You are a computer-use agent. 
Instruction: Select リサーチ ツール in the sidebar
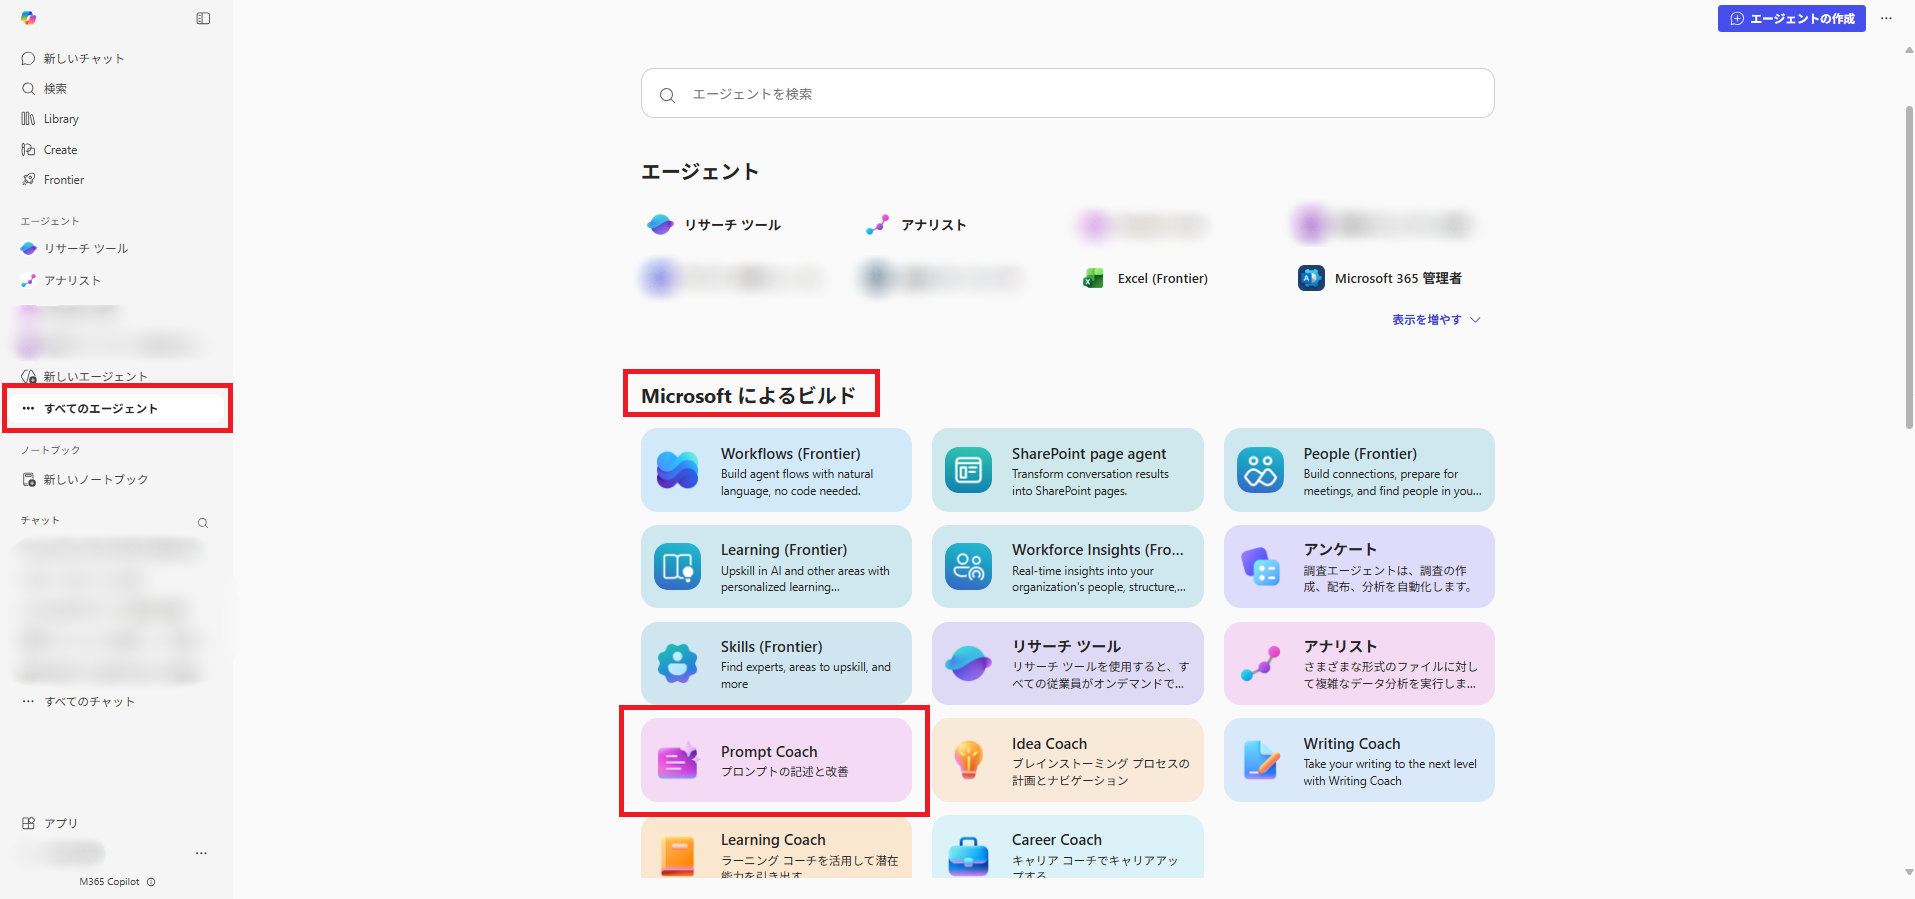pos(75,248)
